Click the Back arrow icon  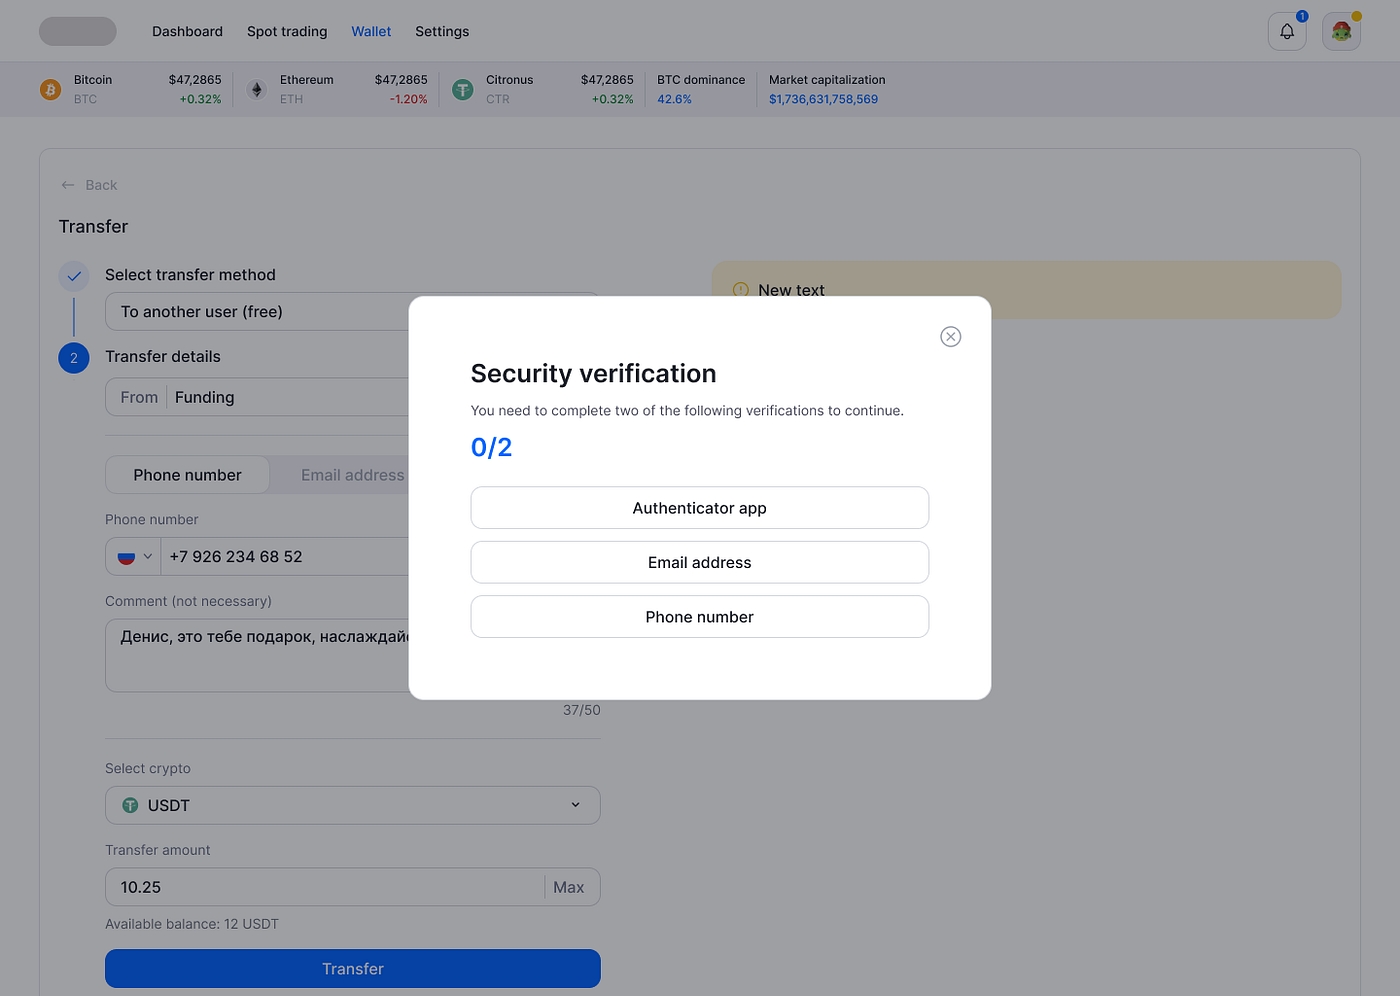coord(68,185)
